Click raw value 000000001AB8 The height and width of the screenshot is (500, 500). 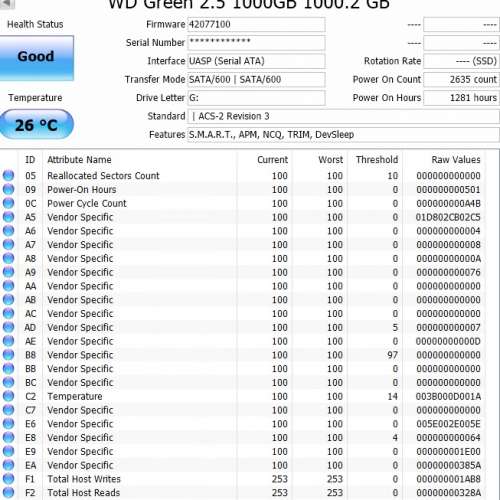448,479
